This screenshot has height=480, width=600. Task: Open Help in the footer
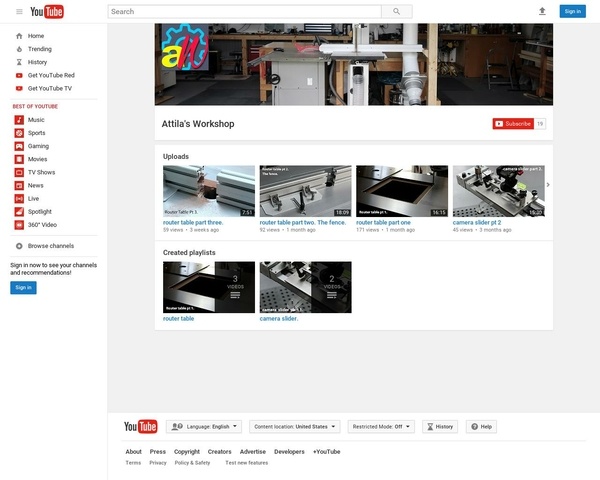pyautogui.click(x=481, y=426)
